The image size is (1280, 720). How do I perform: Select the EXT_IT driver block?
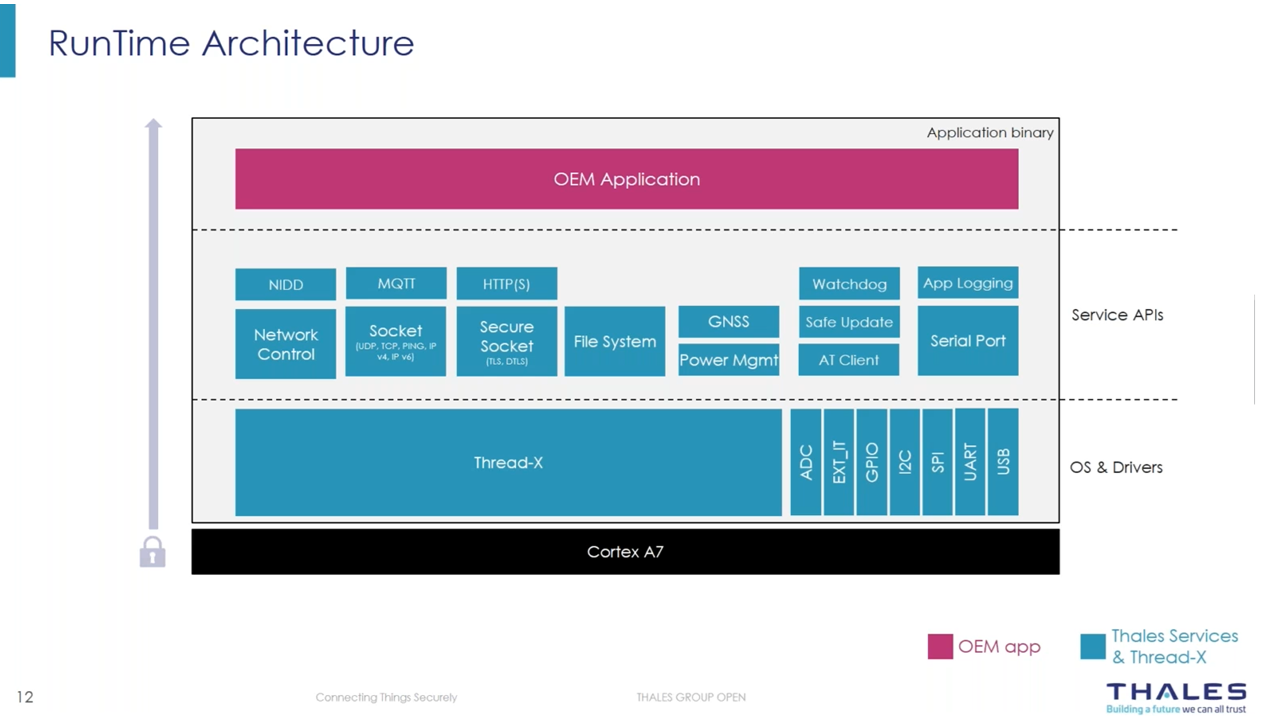click(x=839, y=462)
